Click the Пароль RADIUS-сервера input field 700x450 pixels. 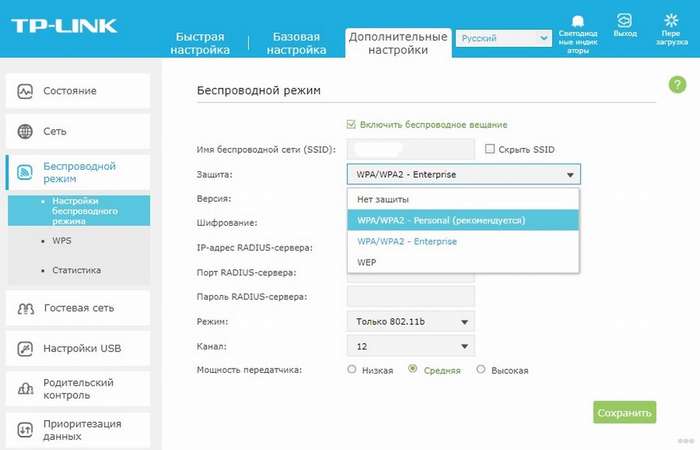click(x=410, y=296)
